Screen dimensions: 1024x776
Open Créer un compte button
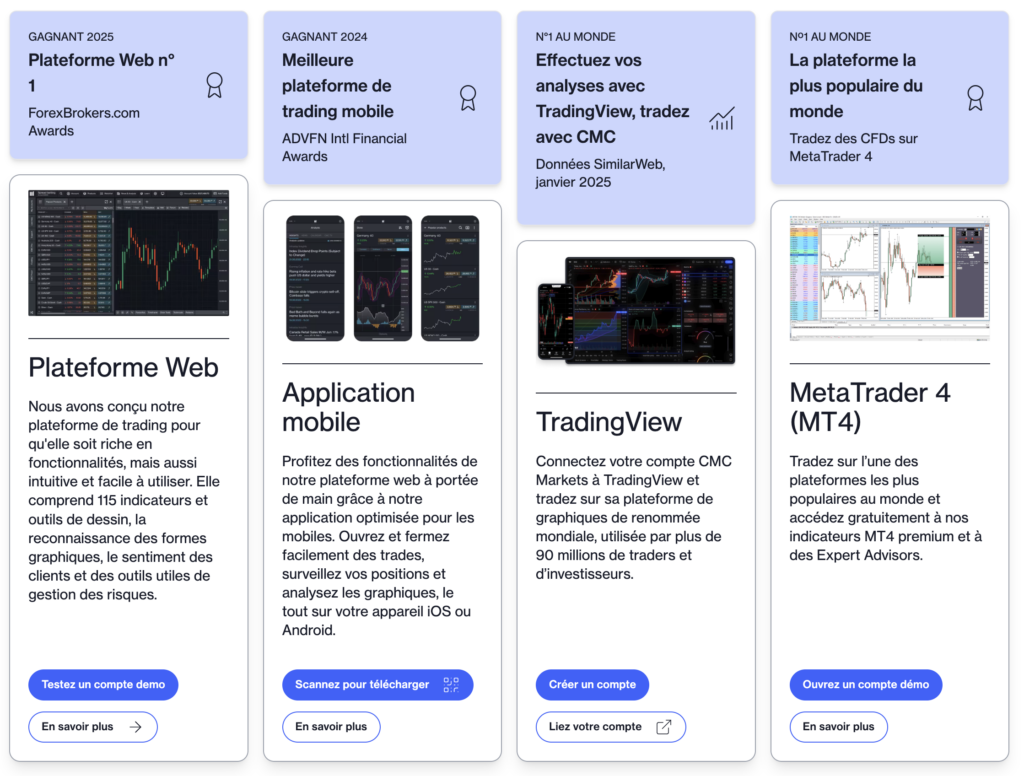592,685
